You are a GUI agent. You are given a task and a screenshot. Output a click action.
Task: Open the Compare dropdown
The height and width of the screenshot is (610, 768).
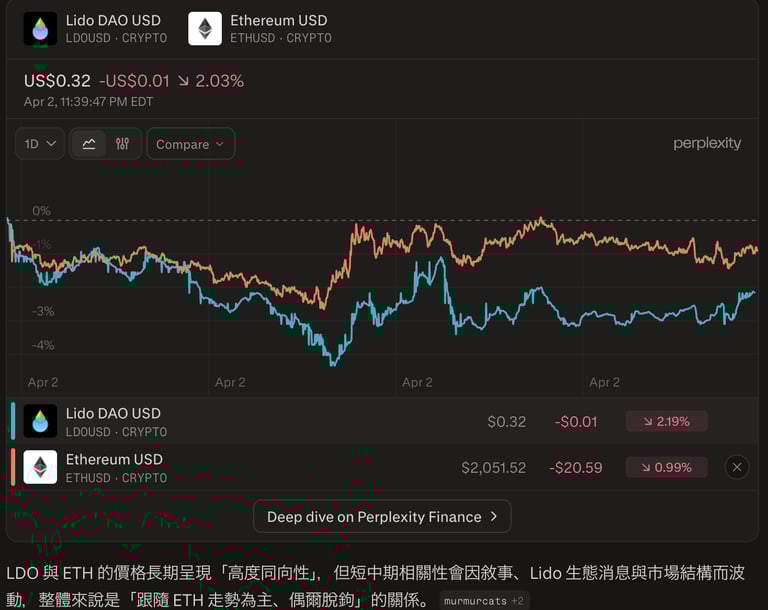[191, 144]
